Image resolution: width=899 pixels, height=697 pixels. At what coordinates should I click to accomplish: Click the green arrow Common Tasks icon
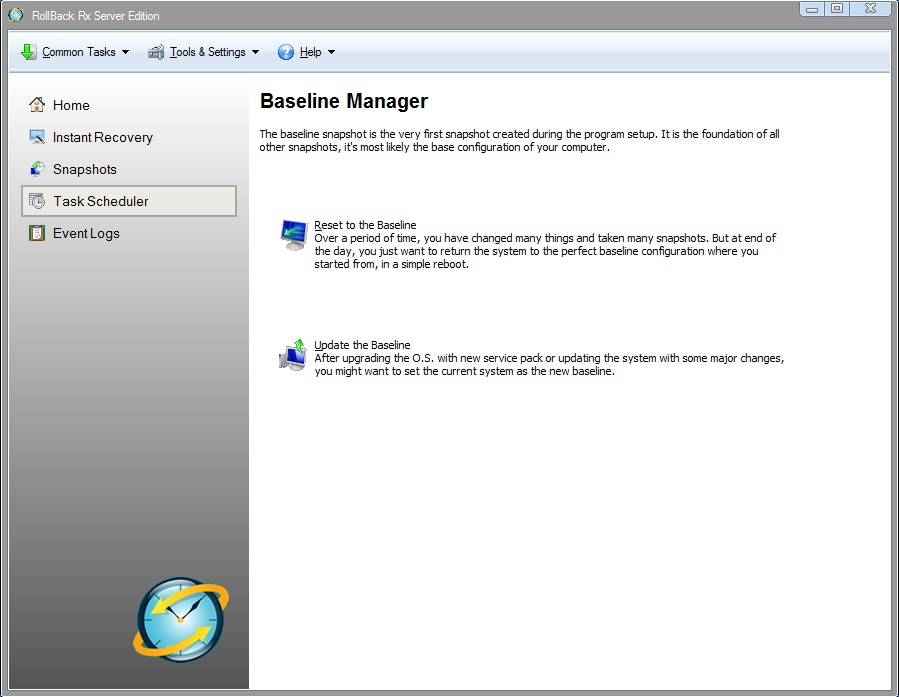(28, 52)
